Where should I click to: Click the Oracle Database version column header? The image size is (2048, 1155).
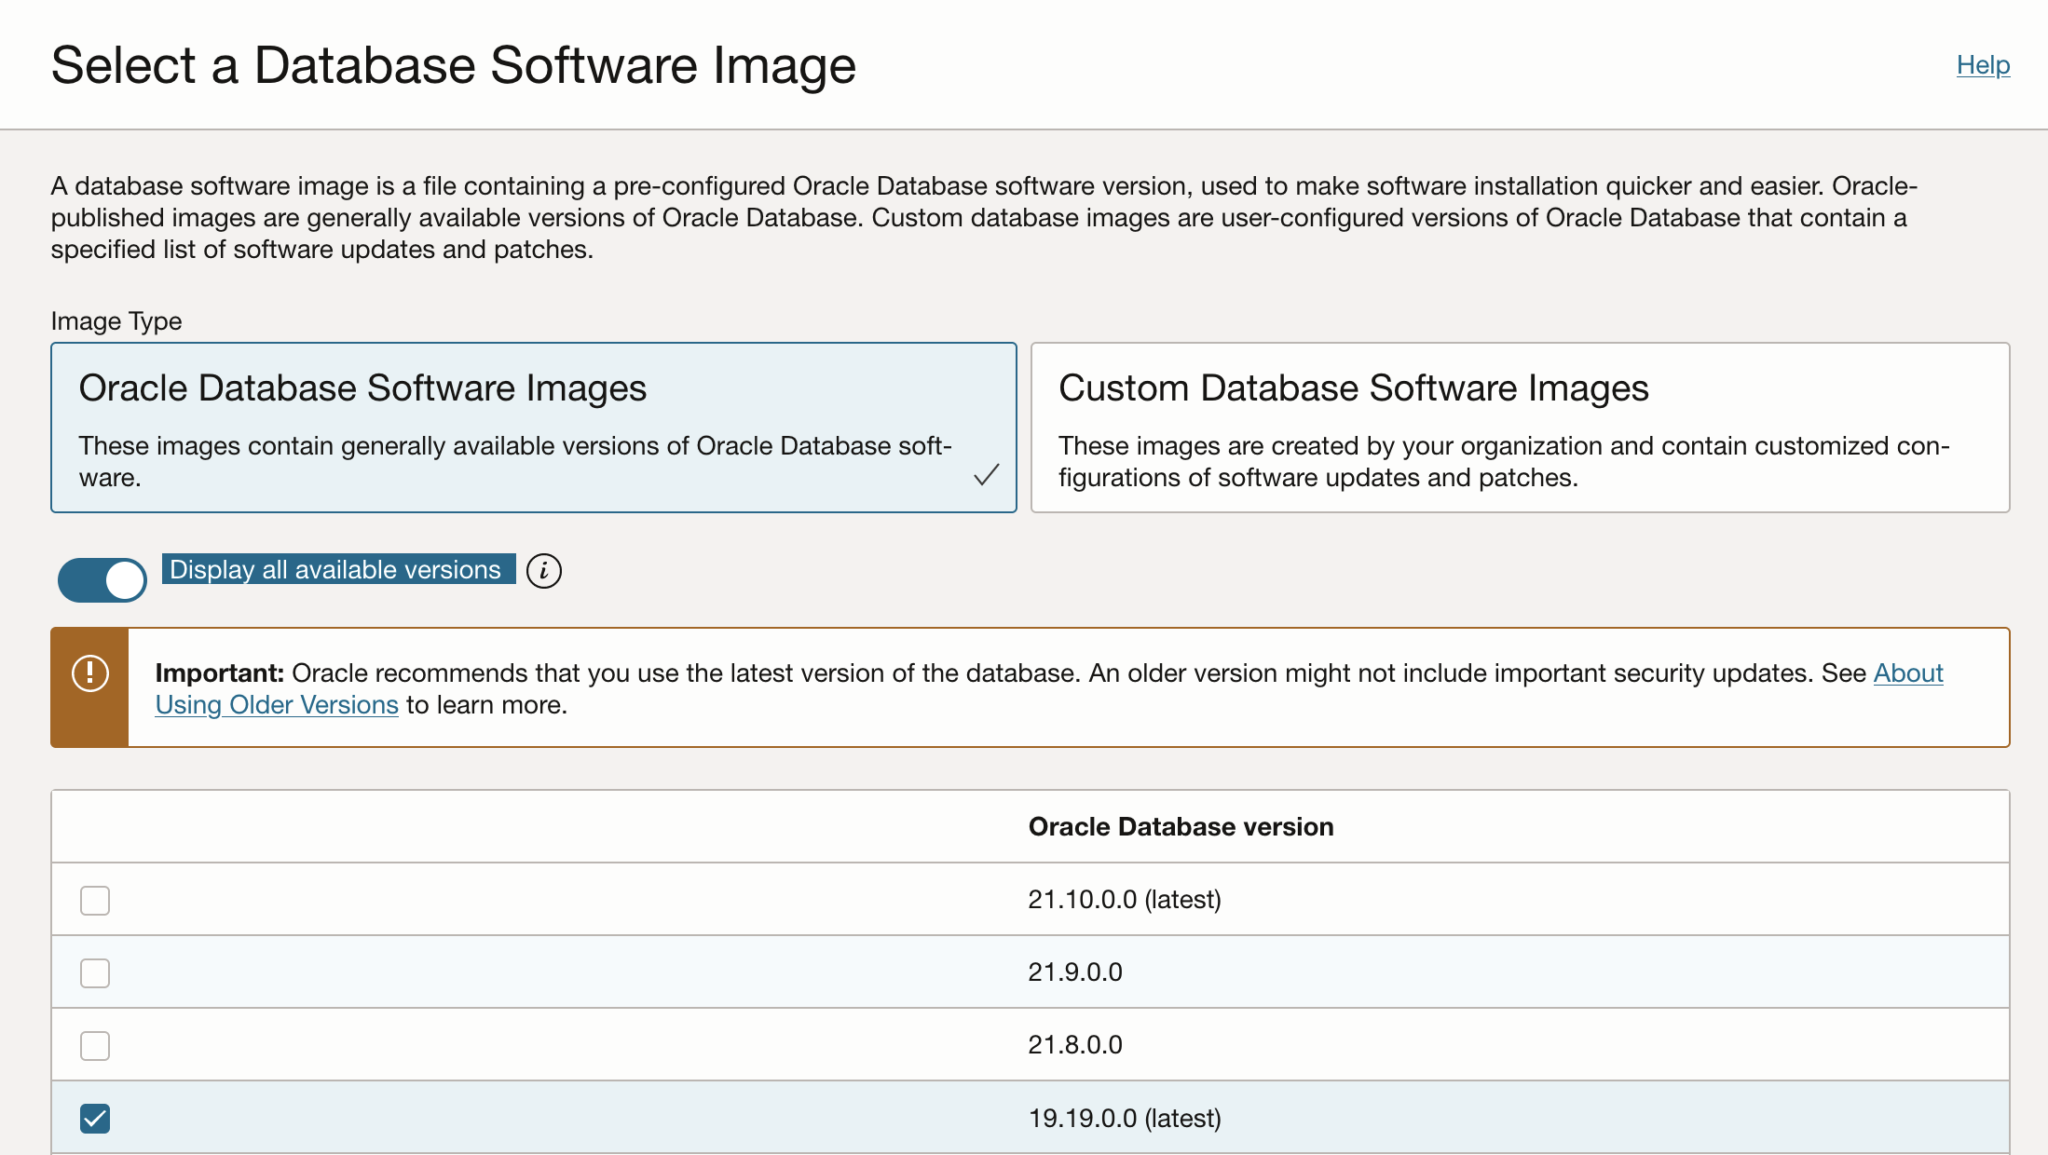1180,827
